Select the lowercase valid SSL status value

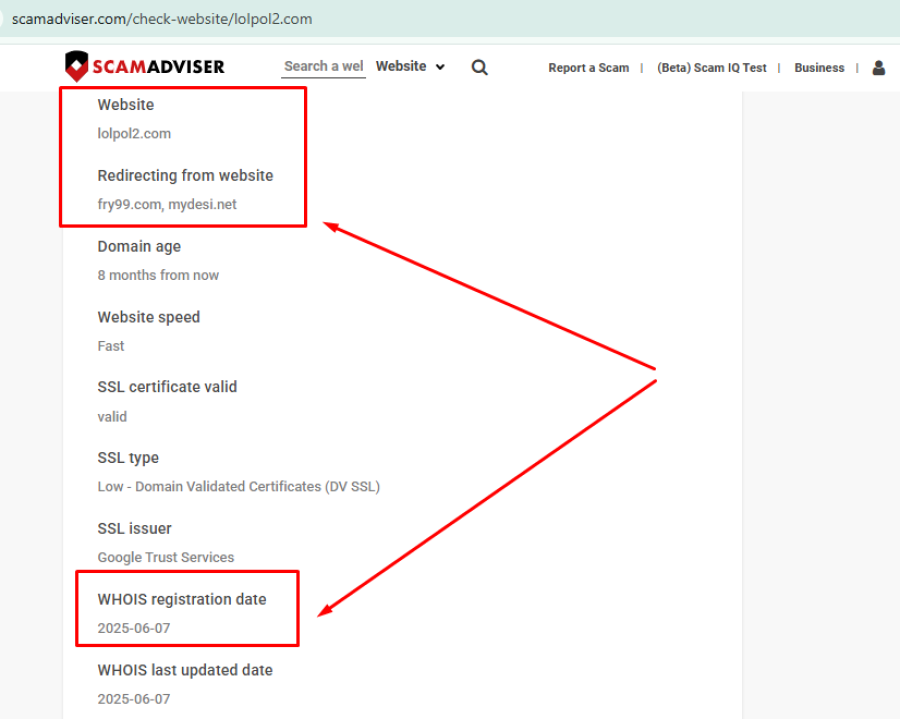click(x=112, y=417)
